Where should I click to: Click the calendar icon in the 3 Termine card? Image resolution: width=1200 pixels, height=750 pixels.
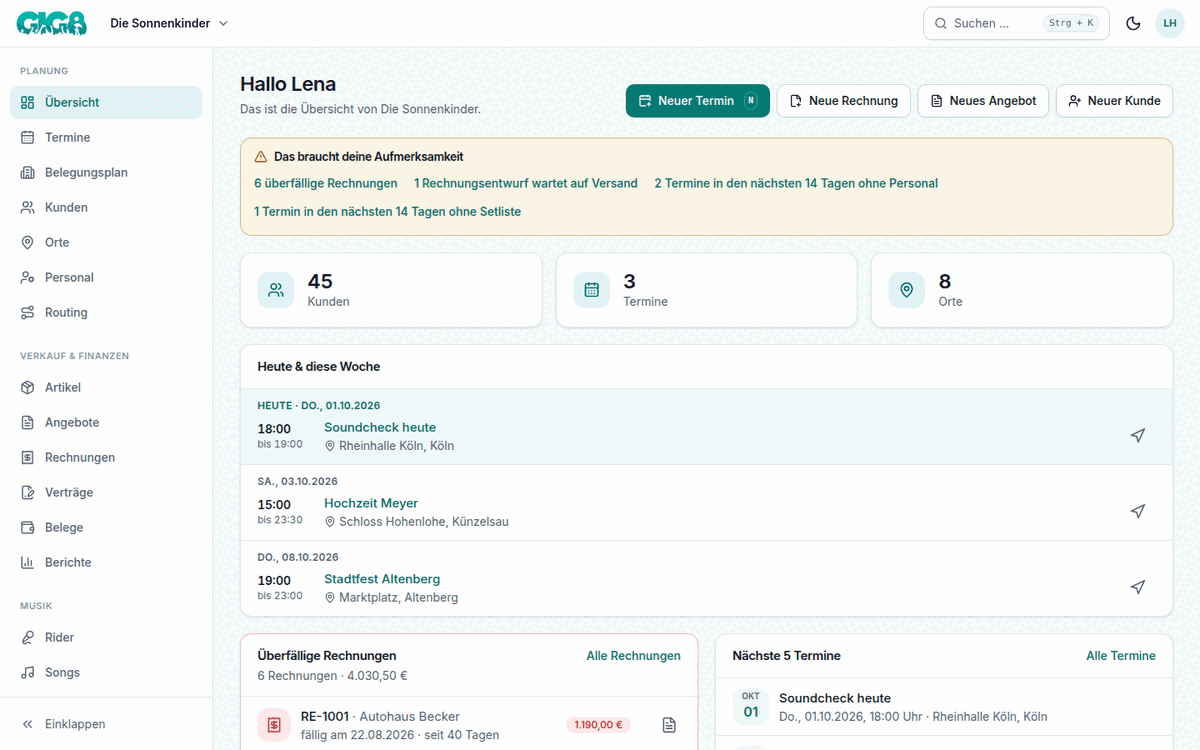[591, 290]
